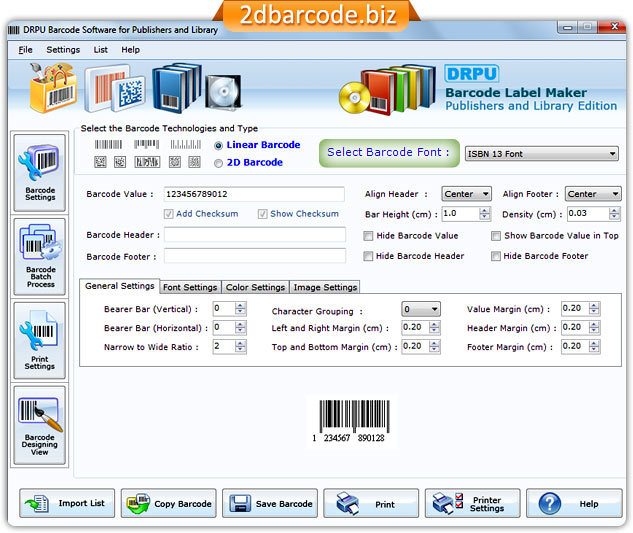
Task: Switch to the General Settings tab
Action: [119, 286]
